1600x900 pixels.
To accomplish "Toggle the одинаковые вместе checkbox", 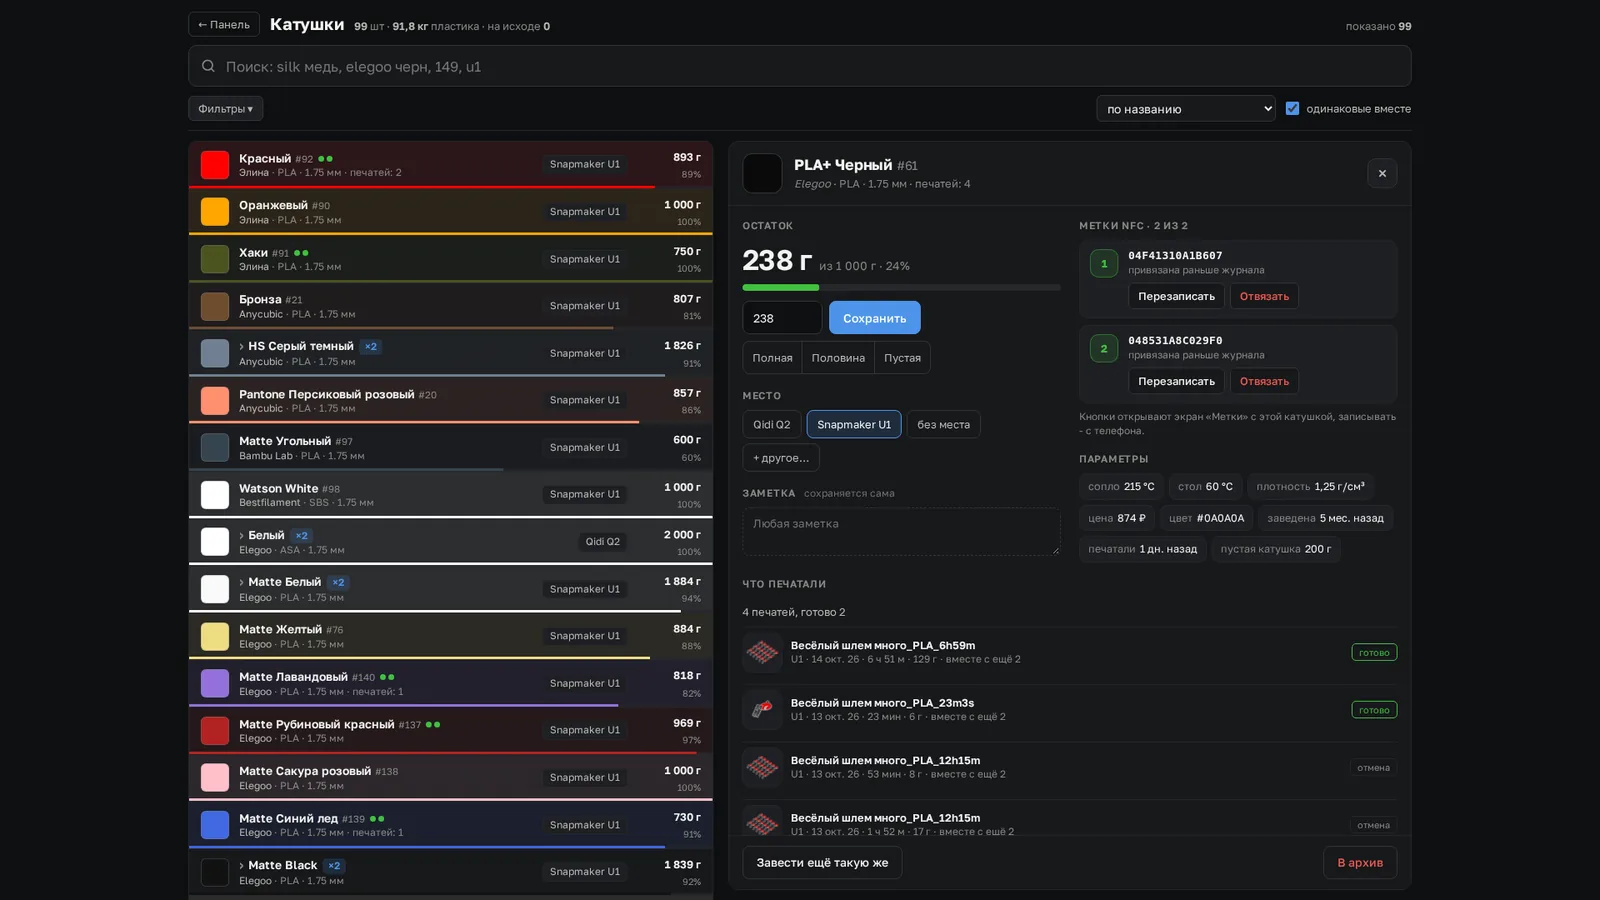I will (x=1292, y=108).
